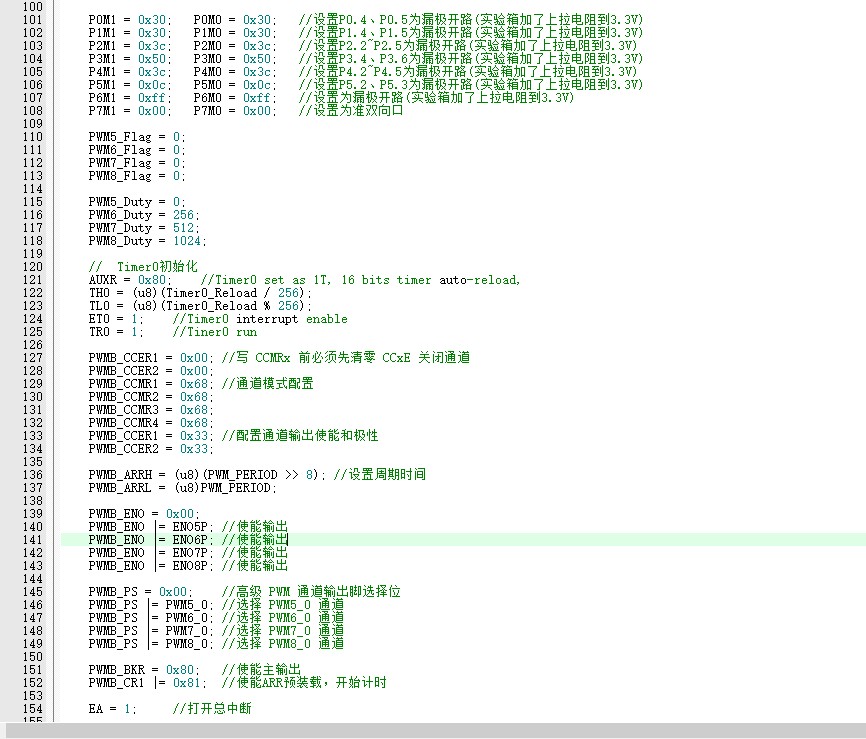Screen dimensions: 866x739
Task: Click on PWMB_CR1 |= 0x81 statement
Action: click(x=147, y=683)
